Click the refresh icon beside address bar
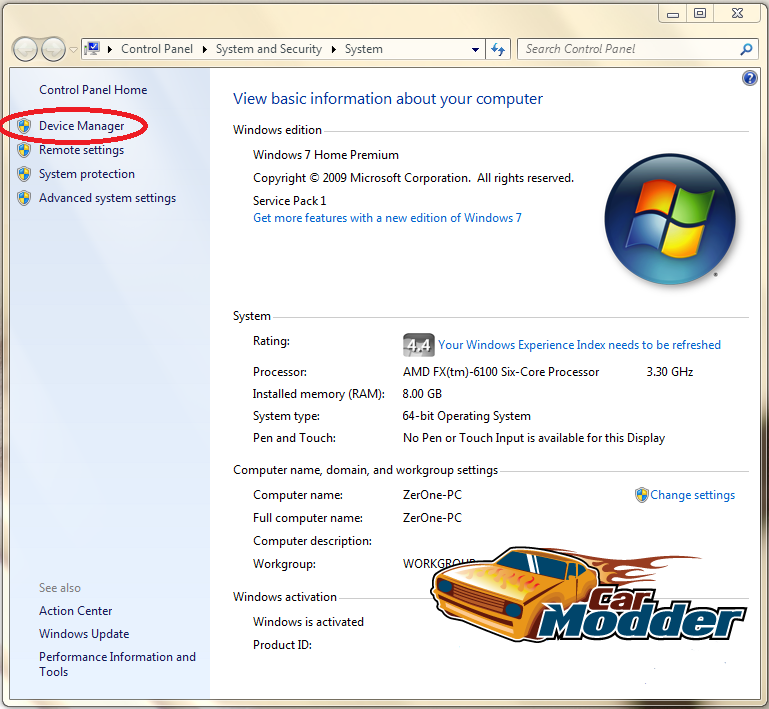 [x=498, y=49]
